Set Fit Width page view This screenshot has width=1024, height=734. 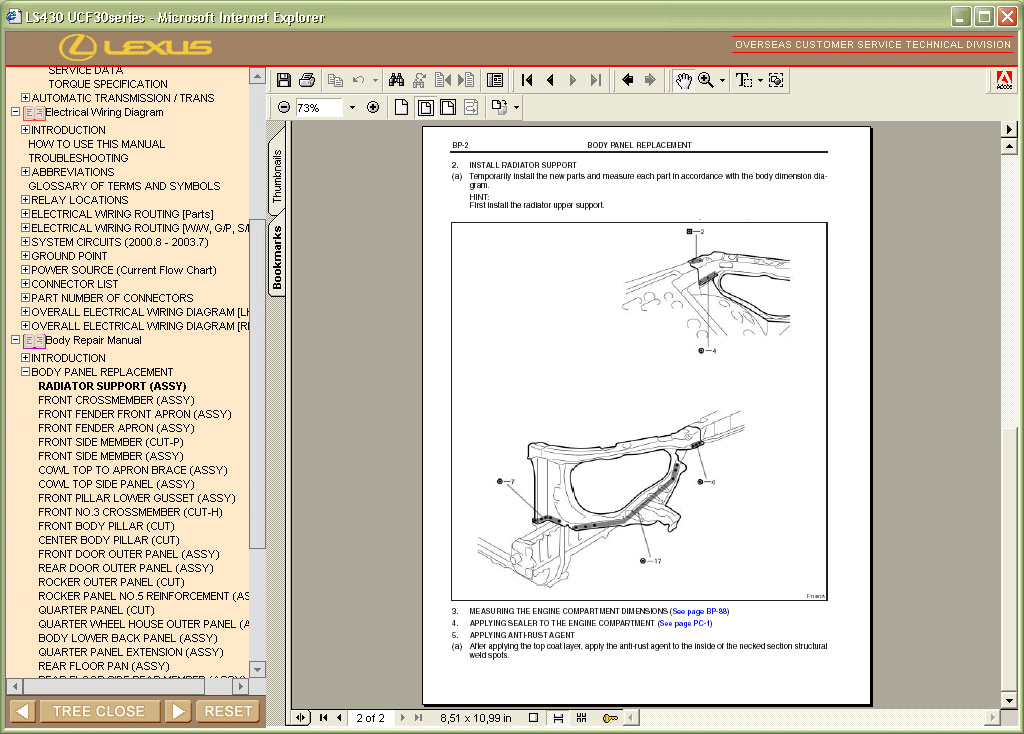click(448, 107)
